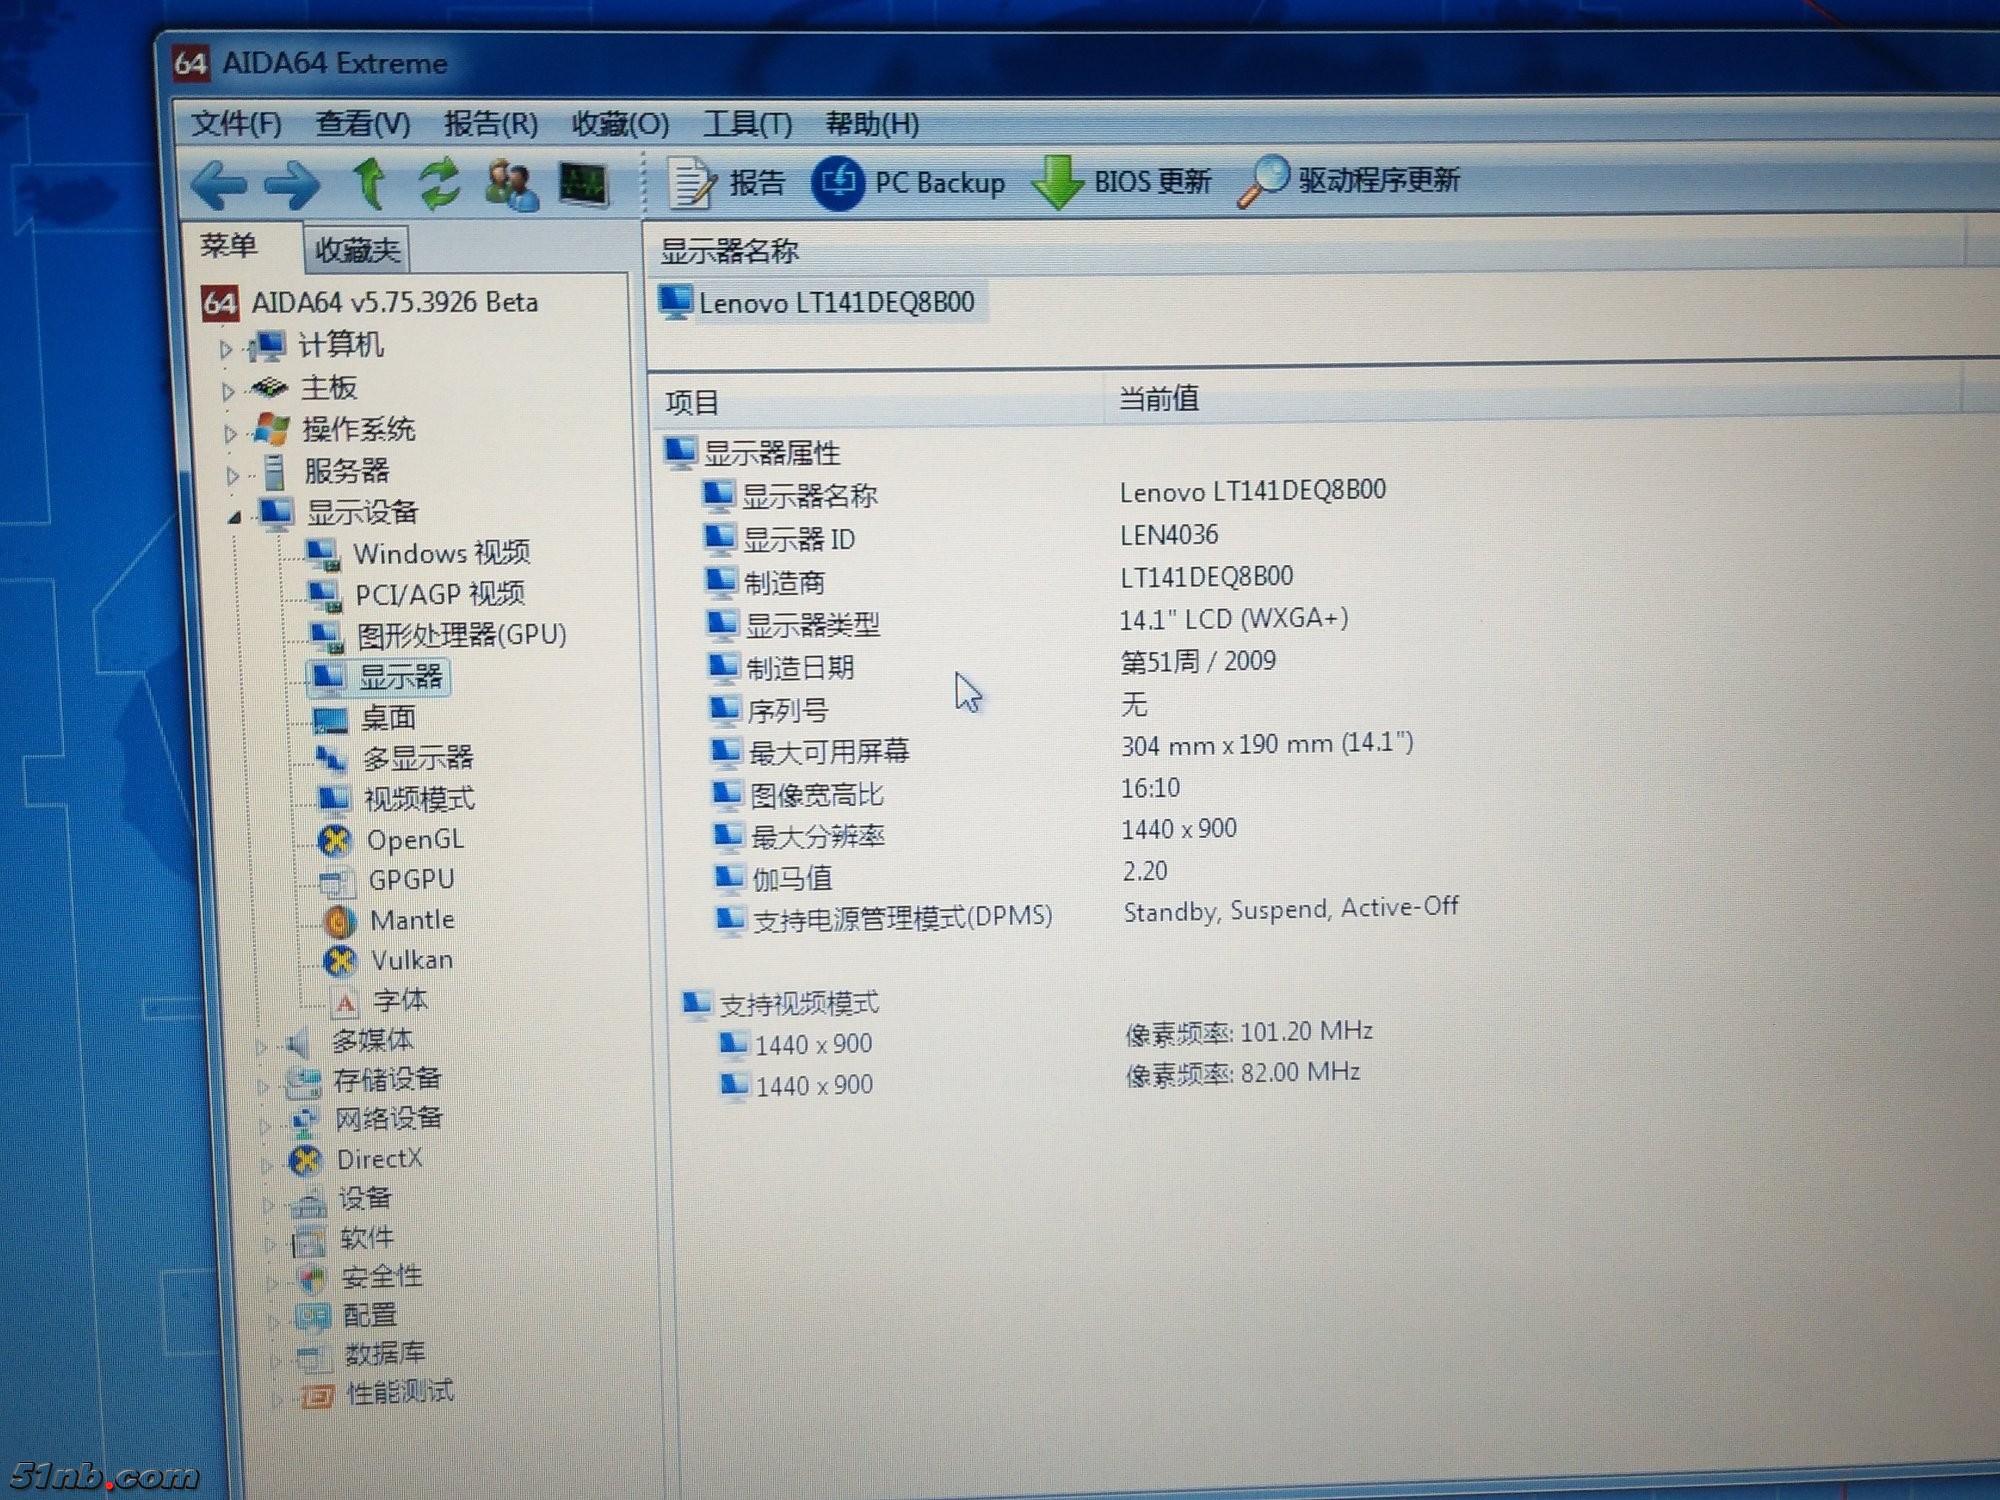This screenshot has height=1500, width=2000.
Task: Open the 工具(T) menu
Action: coord(747,124)
